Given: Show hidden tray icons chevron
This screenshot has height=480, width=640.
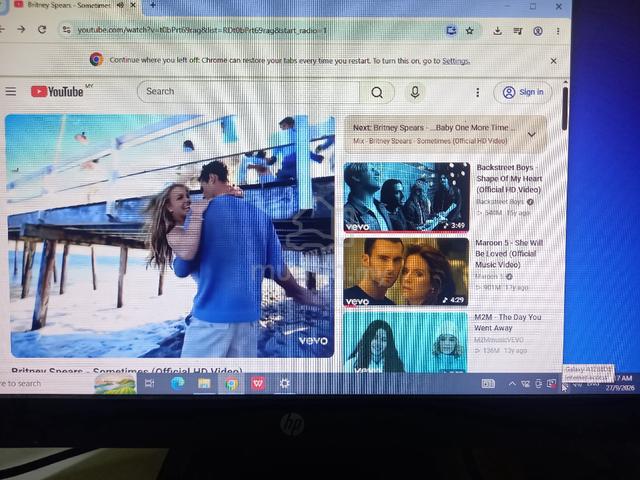Looking at the screenshot, I should [x=512, y=384].
